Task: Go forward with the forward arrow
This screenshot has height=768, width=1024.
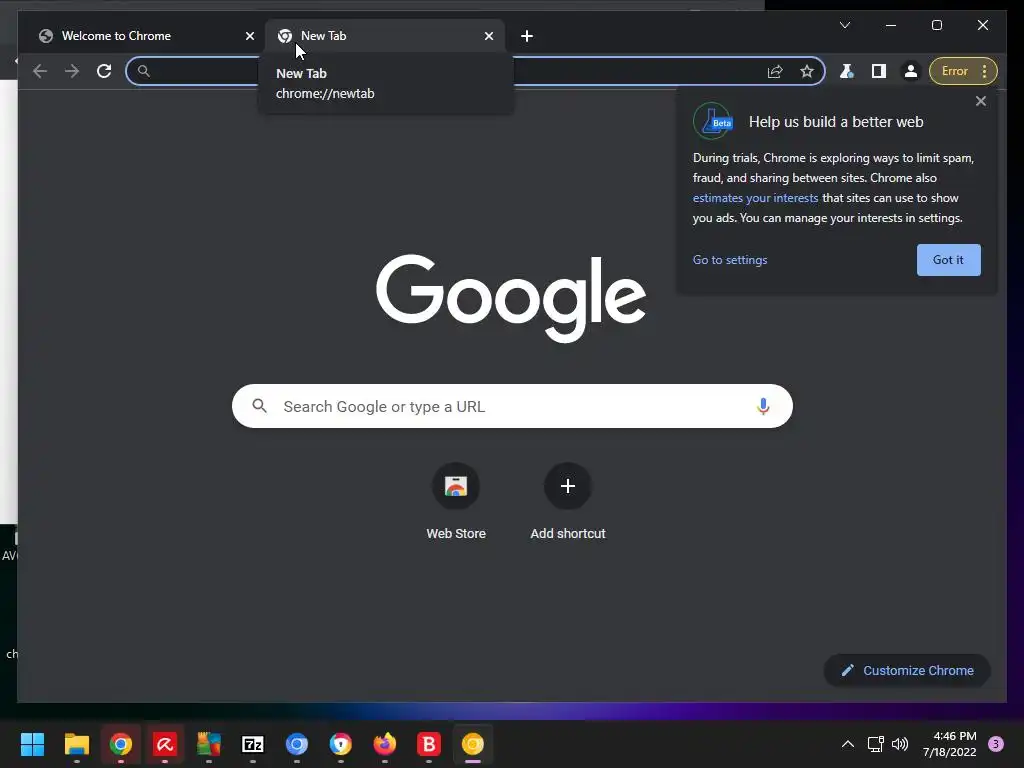Action: click(x=72, y=71)
